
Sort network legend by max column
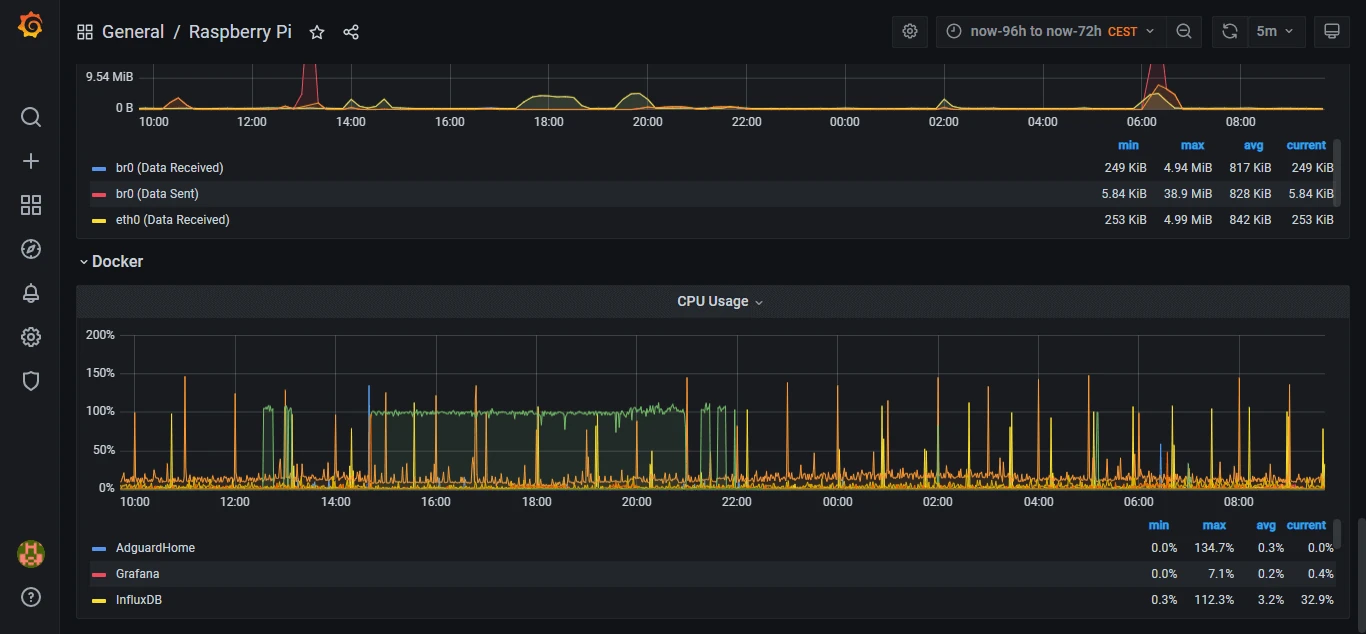(1192, 145)
